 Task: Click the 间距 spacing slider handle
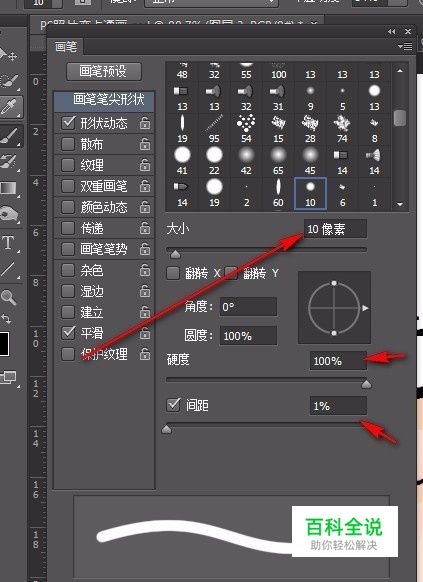167,429
